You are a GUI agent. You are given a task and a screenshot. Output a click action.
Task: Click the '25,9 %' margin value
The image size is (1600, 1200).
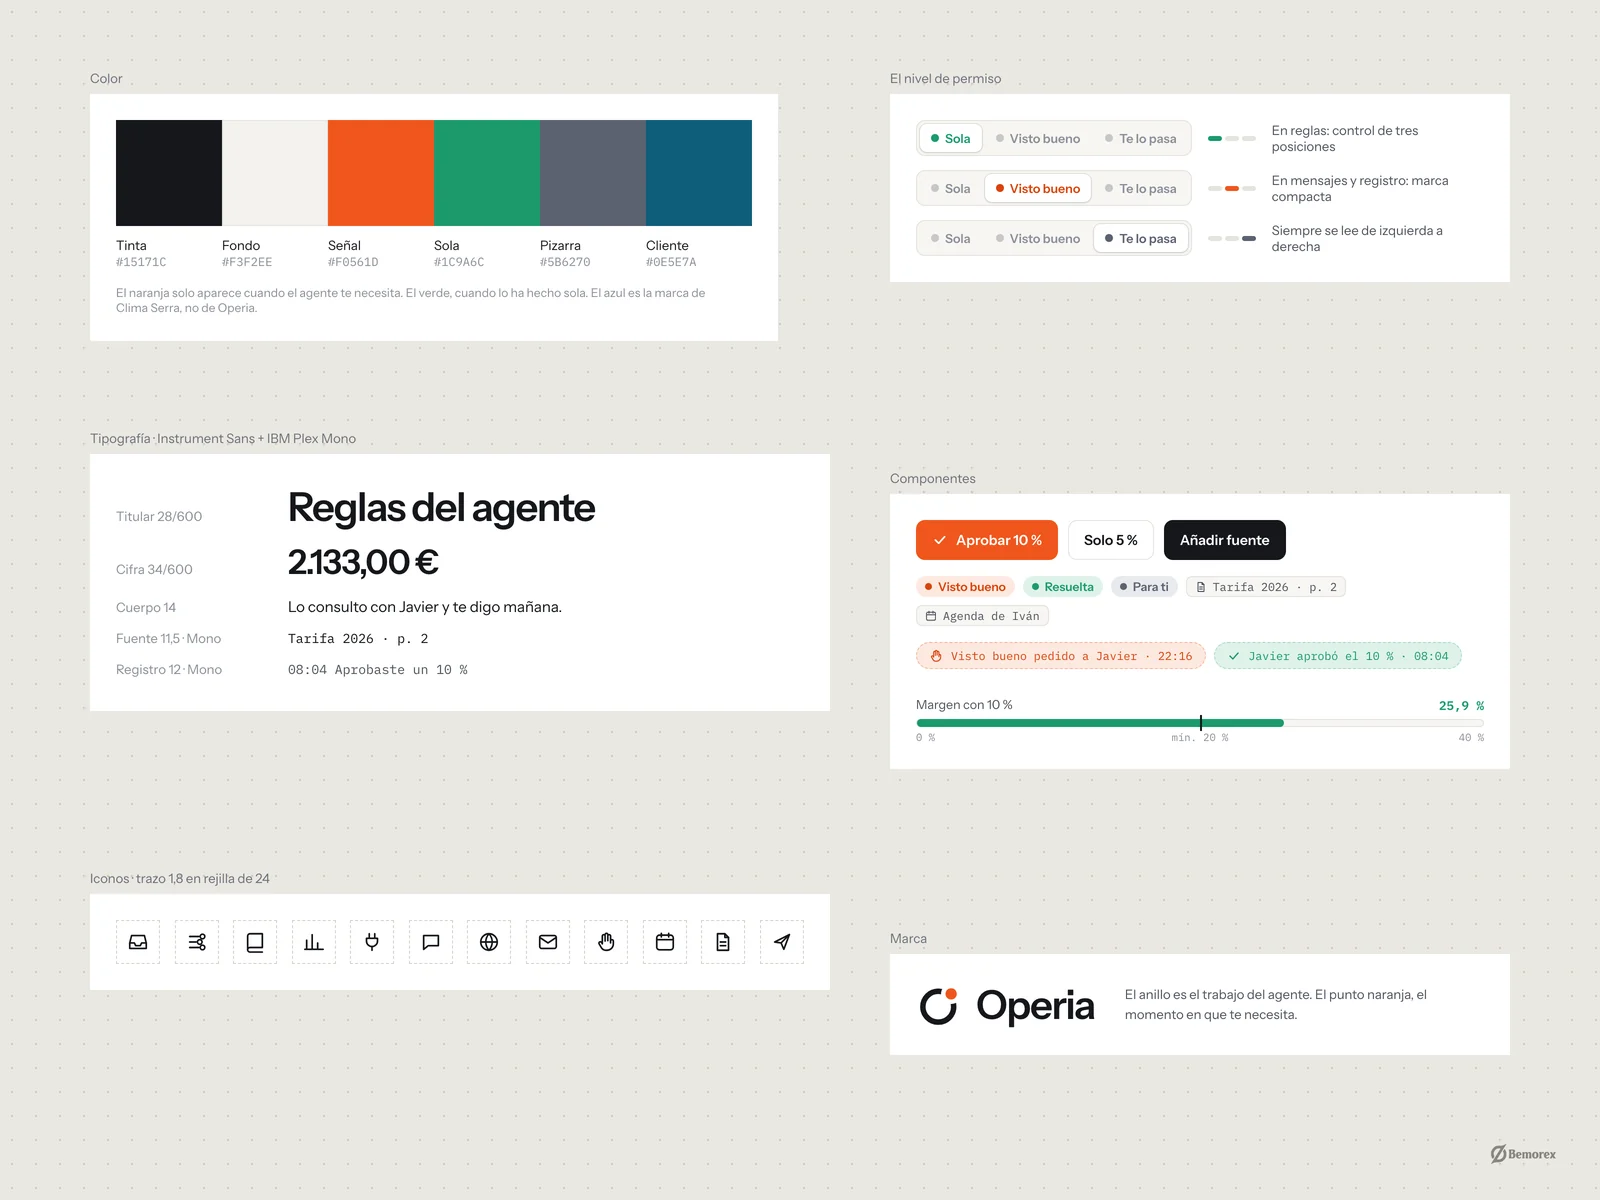[1461, 706]
